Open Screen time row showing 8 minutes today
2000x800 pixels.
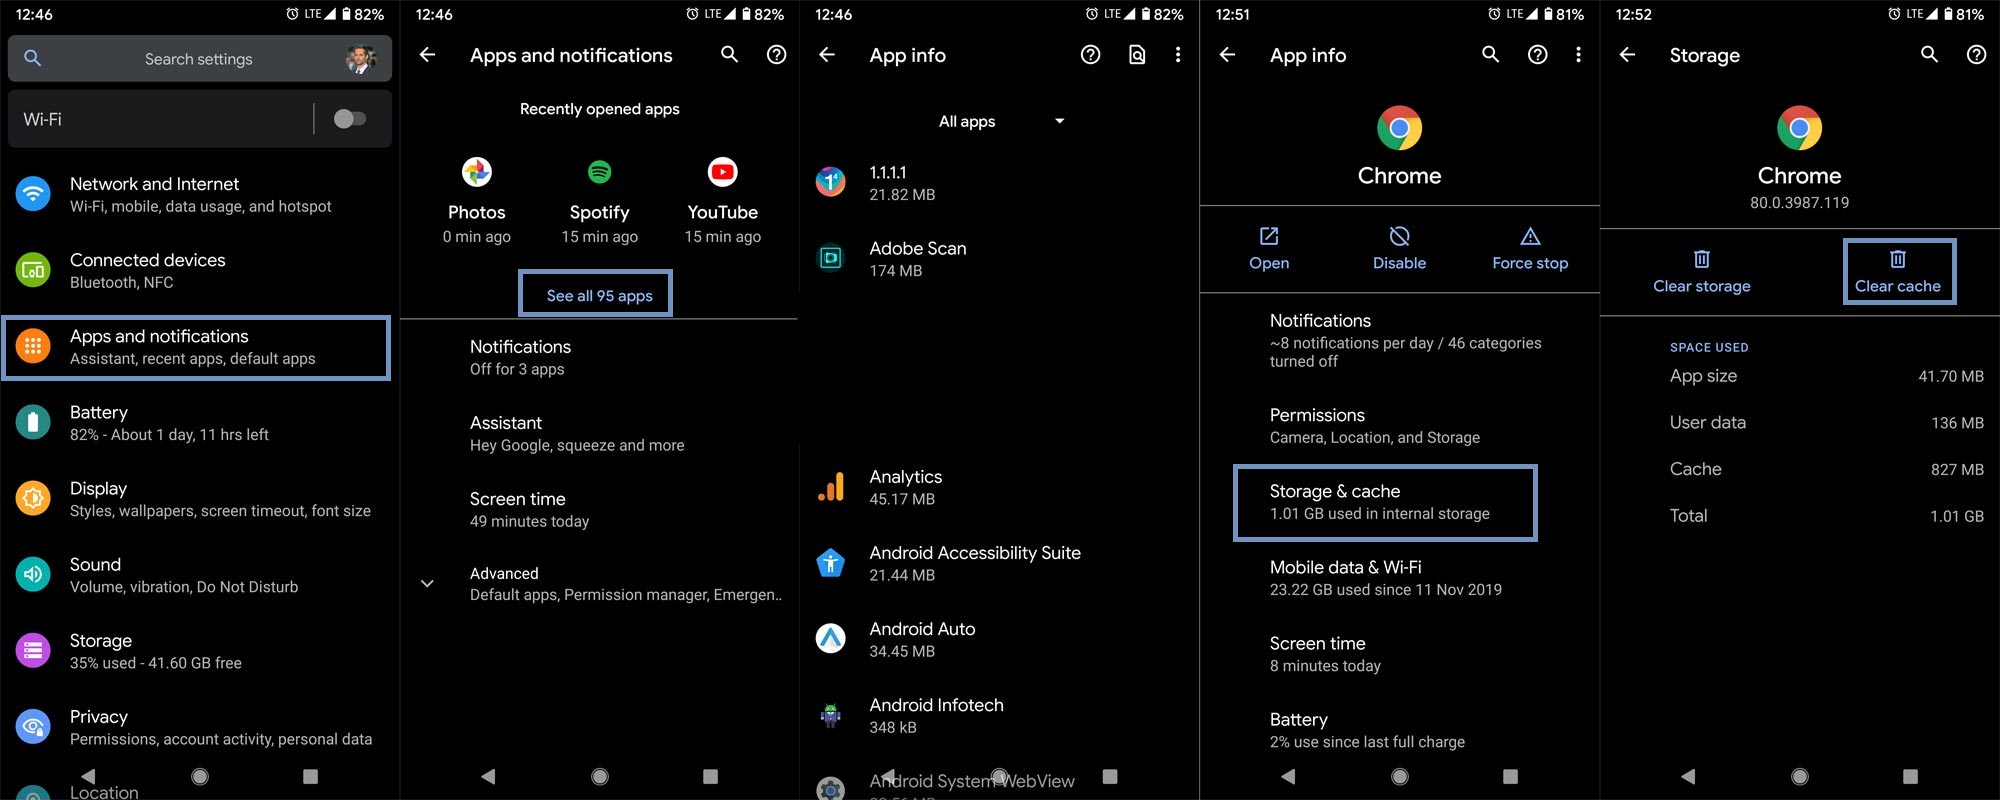coord(1399,653)
